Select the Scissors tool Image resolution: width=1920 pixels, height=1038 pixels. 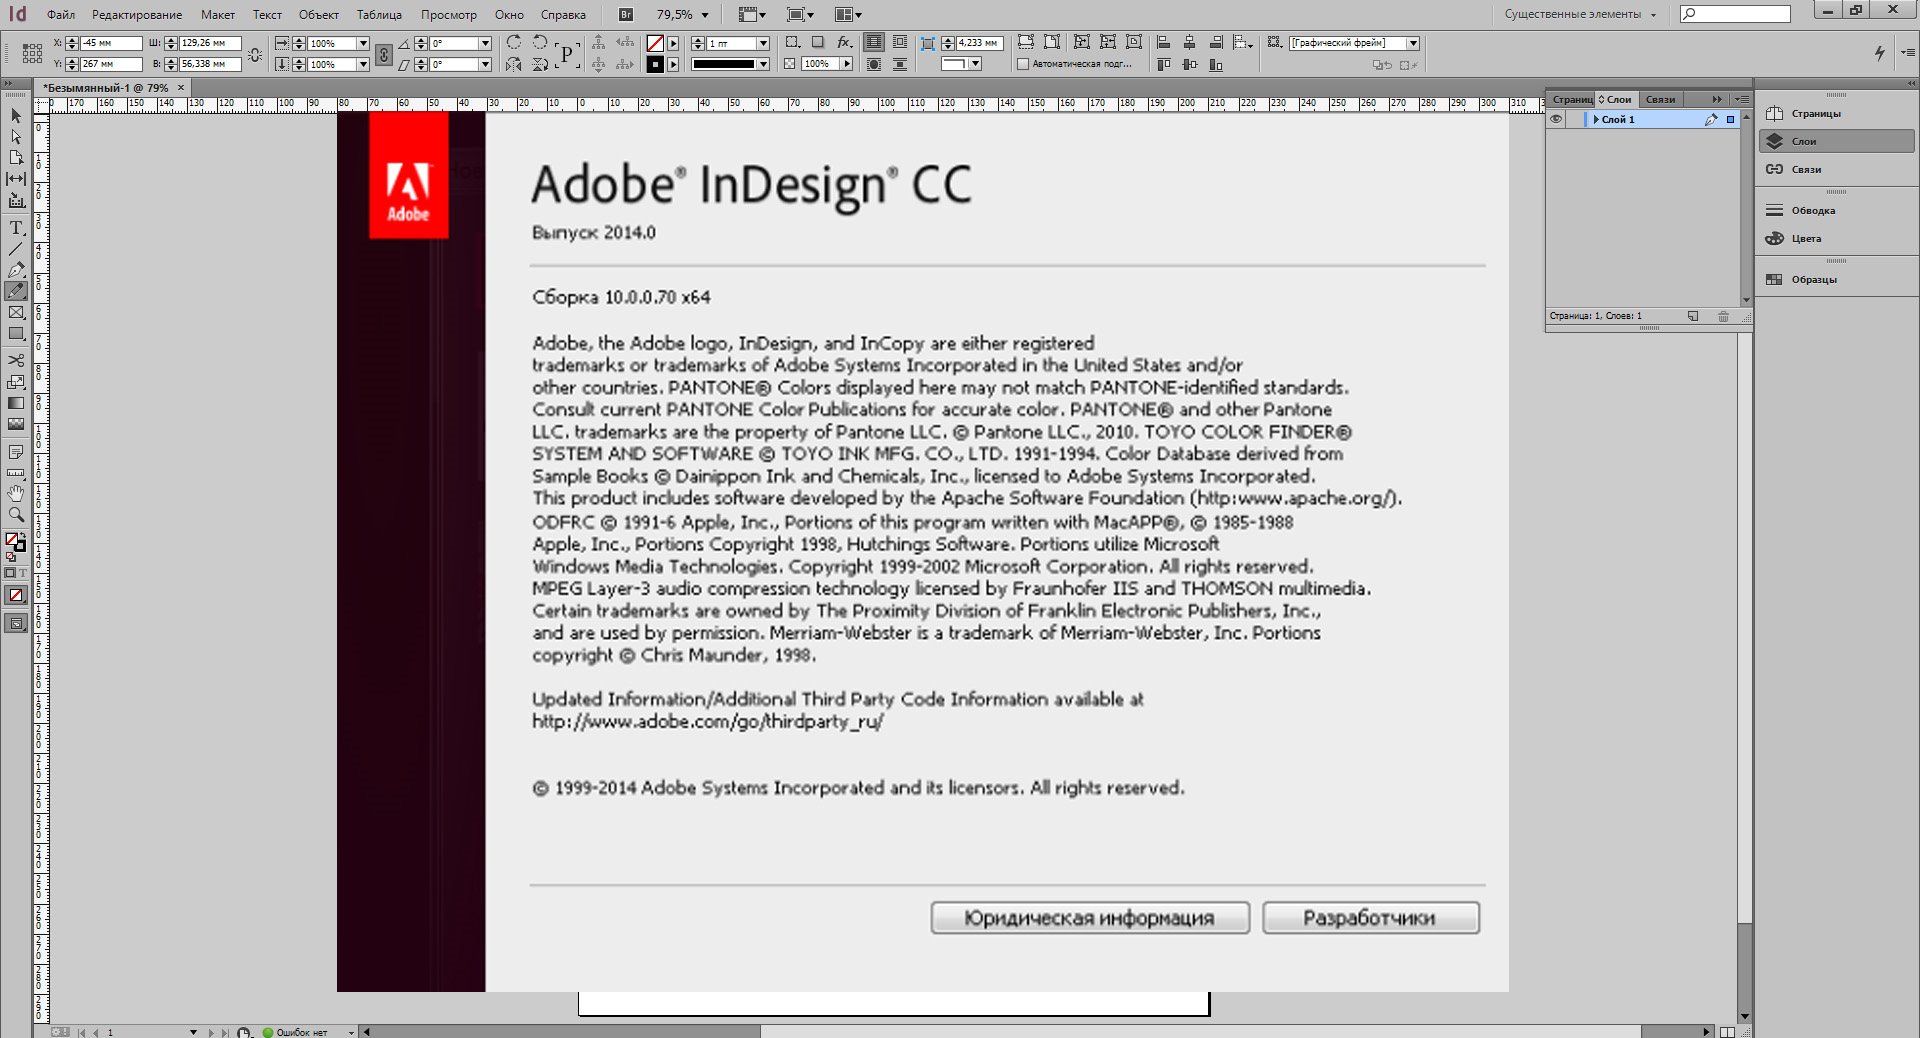(x=16, y=360)
